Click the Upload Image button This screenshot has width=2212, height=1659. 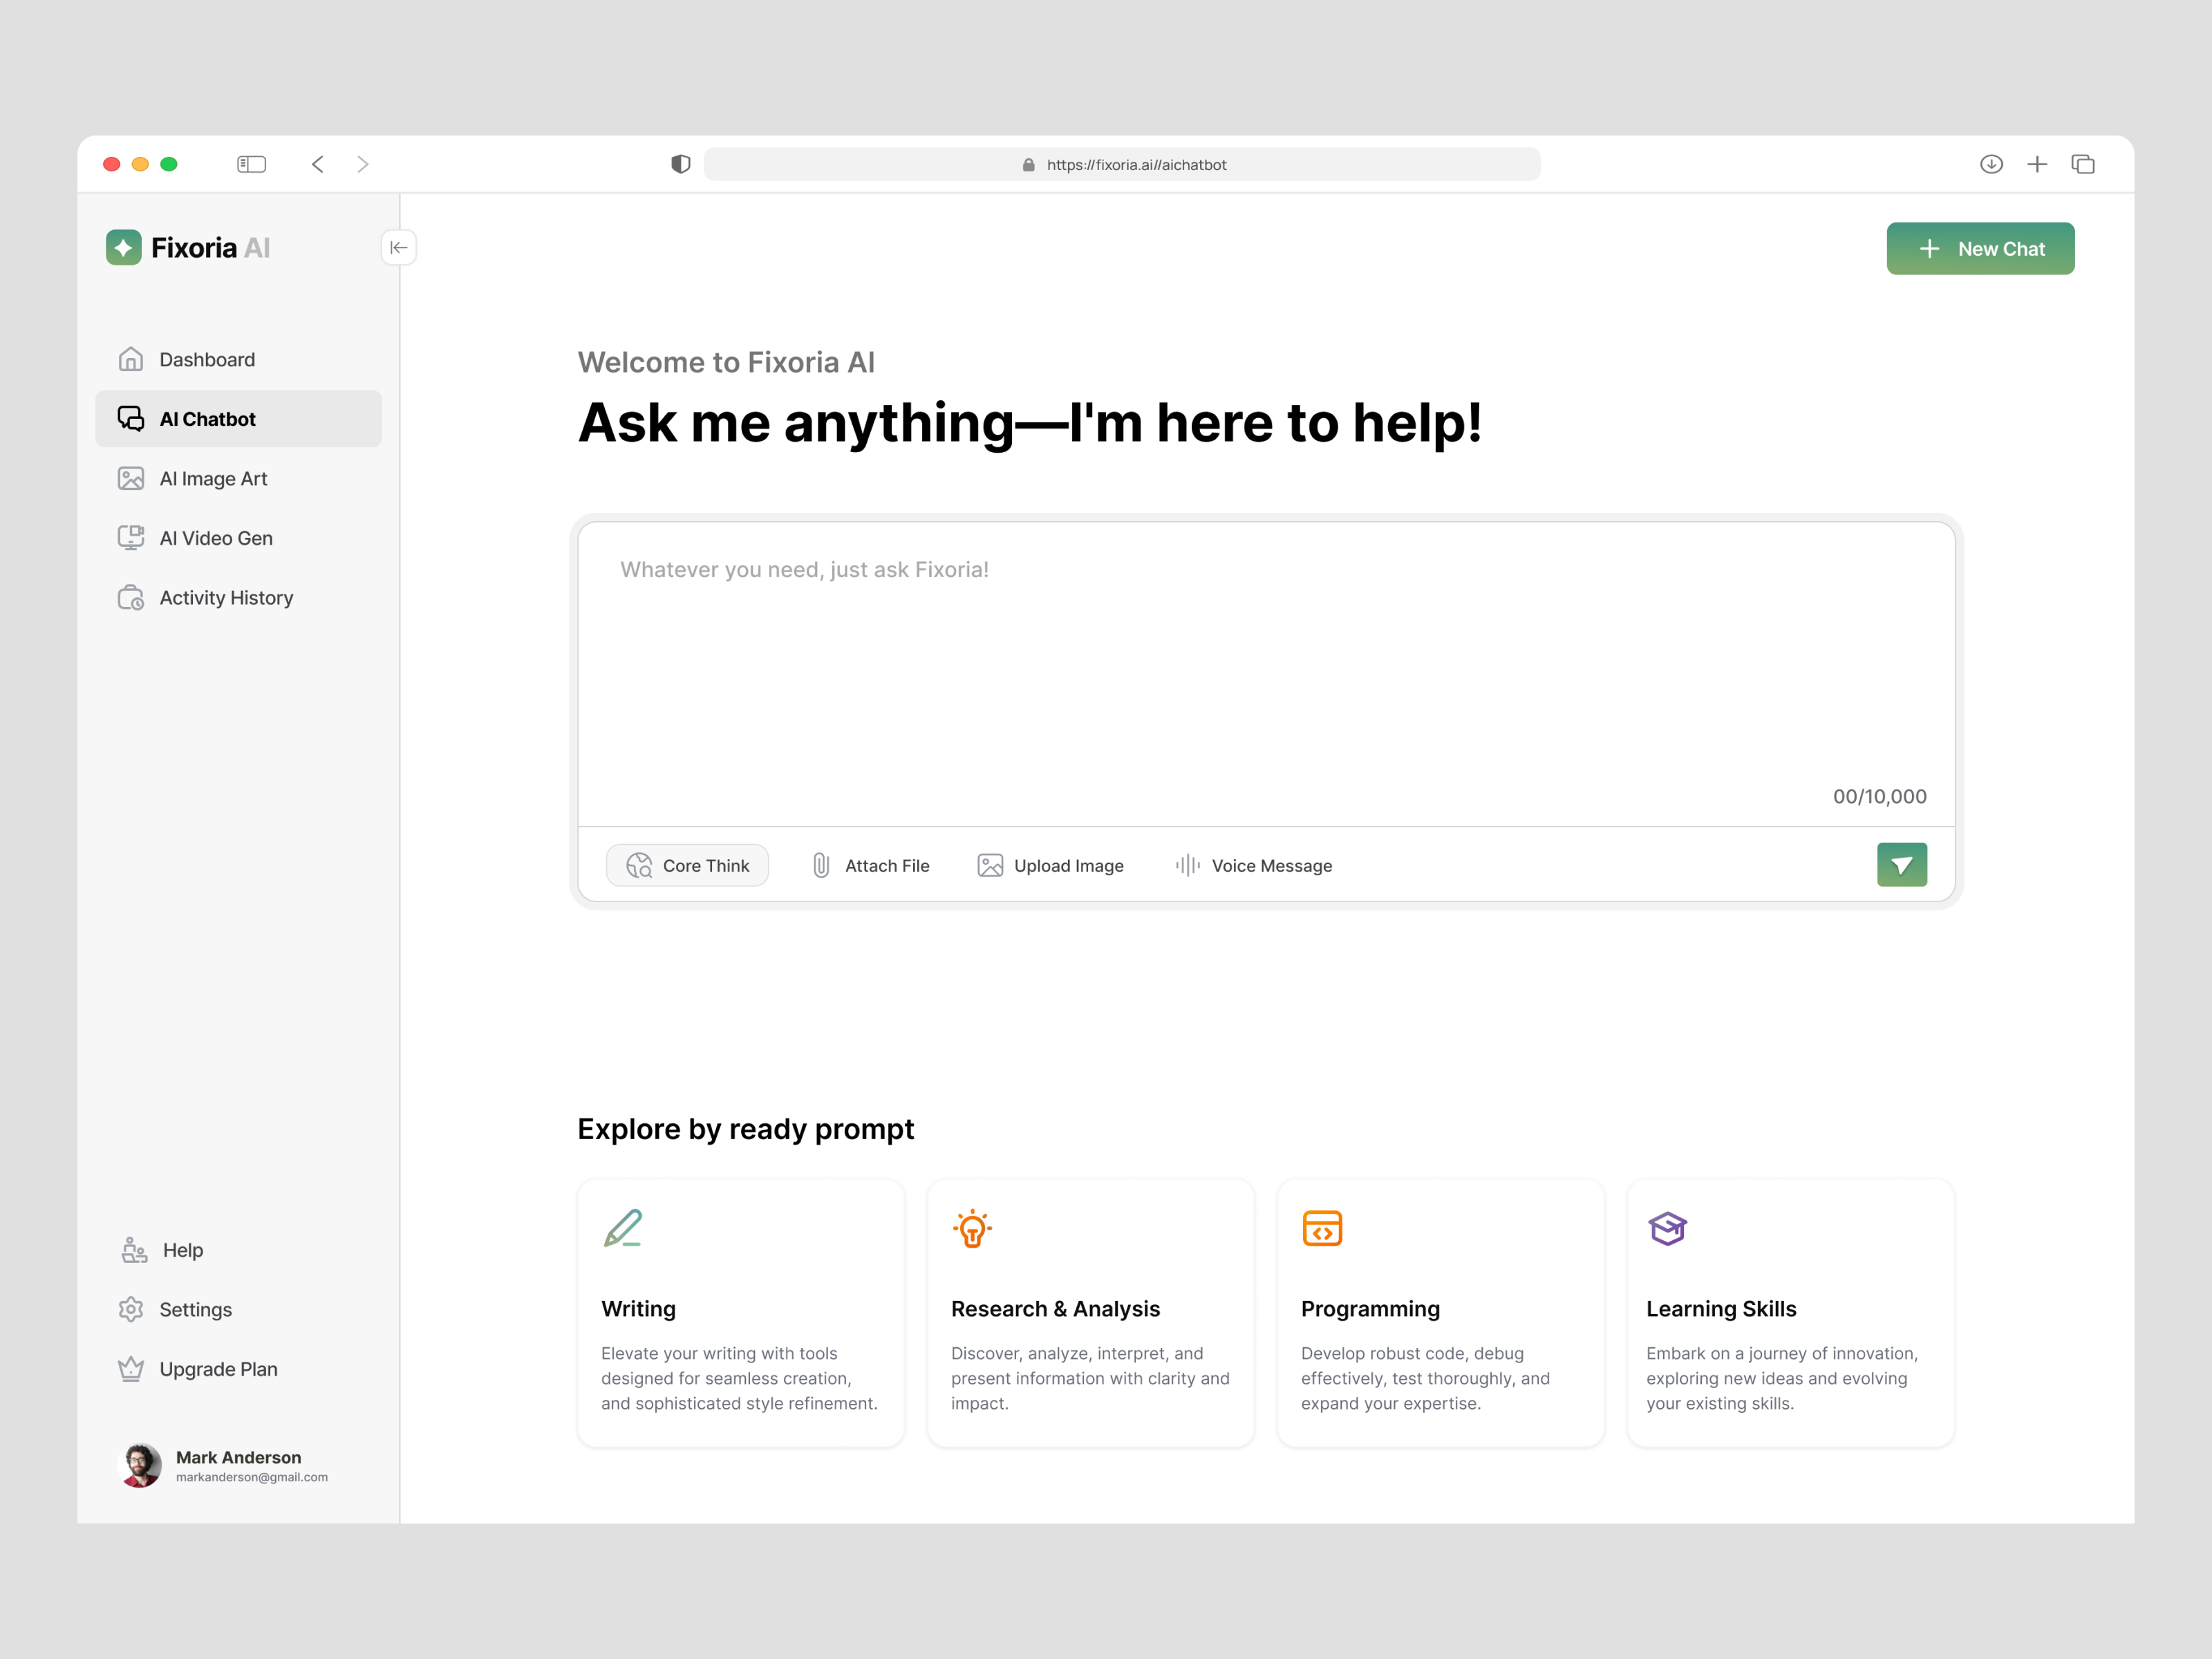[x=1050, y=866]
